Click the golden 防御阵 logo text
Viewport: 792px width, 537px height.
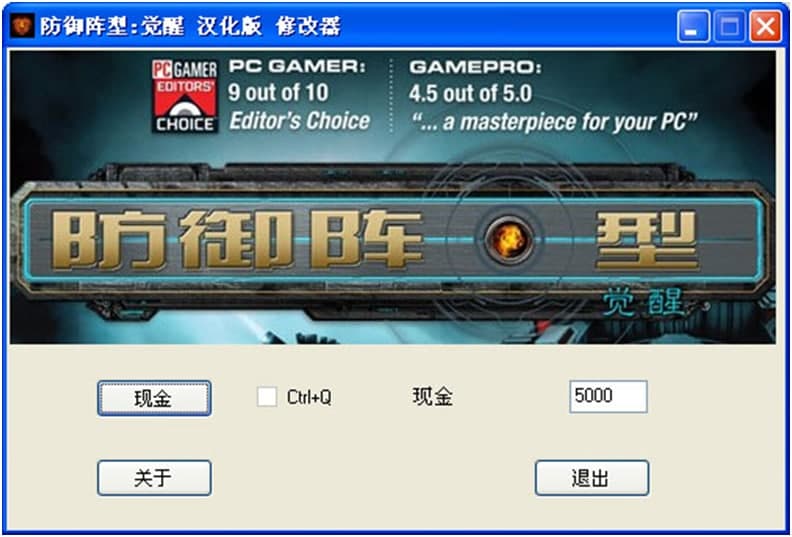[236, 240]
